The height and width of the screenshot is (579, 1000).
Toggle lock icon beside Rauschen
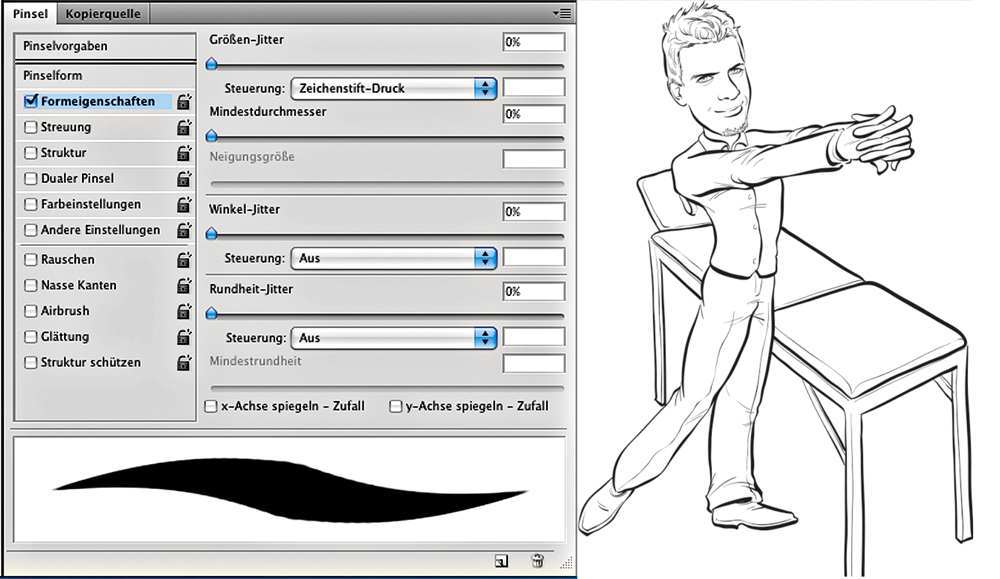click(184, 260)
